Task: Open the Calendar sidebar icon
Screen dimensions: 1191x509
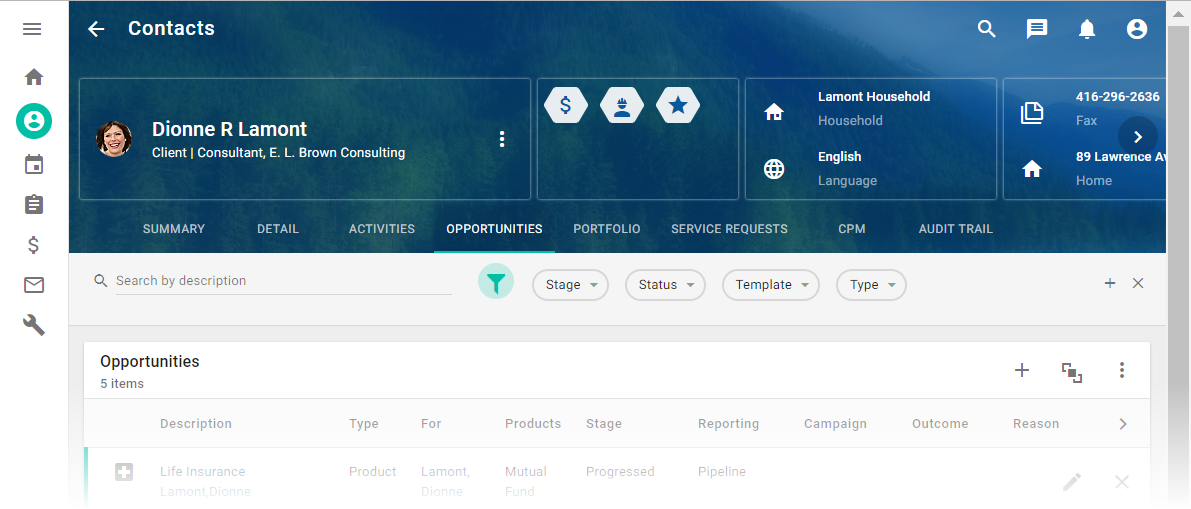Action: pos(34,165)
